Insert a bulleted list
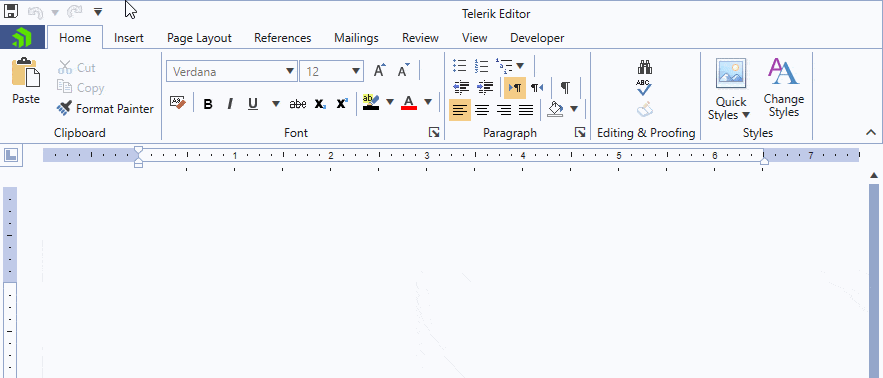The width and height of the screenshot is (883, 378). 460,66
